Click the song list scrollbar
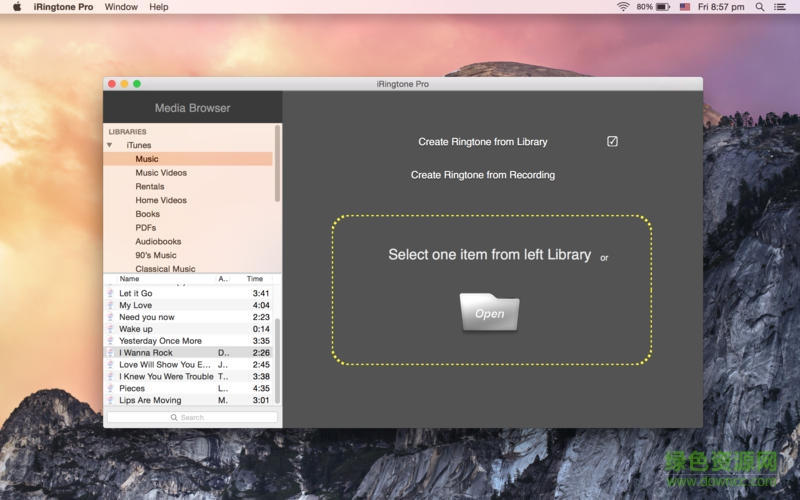 (x=278, y=361)
